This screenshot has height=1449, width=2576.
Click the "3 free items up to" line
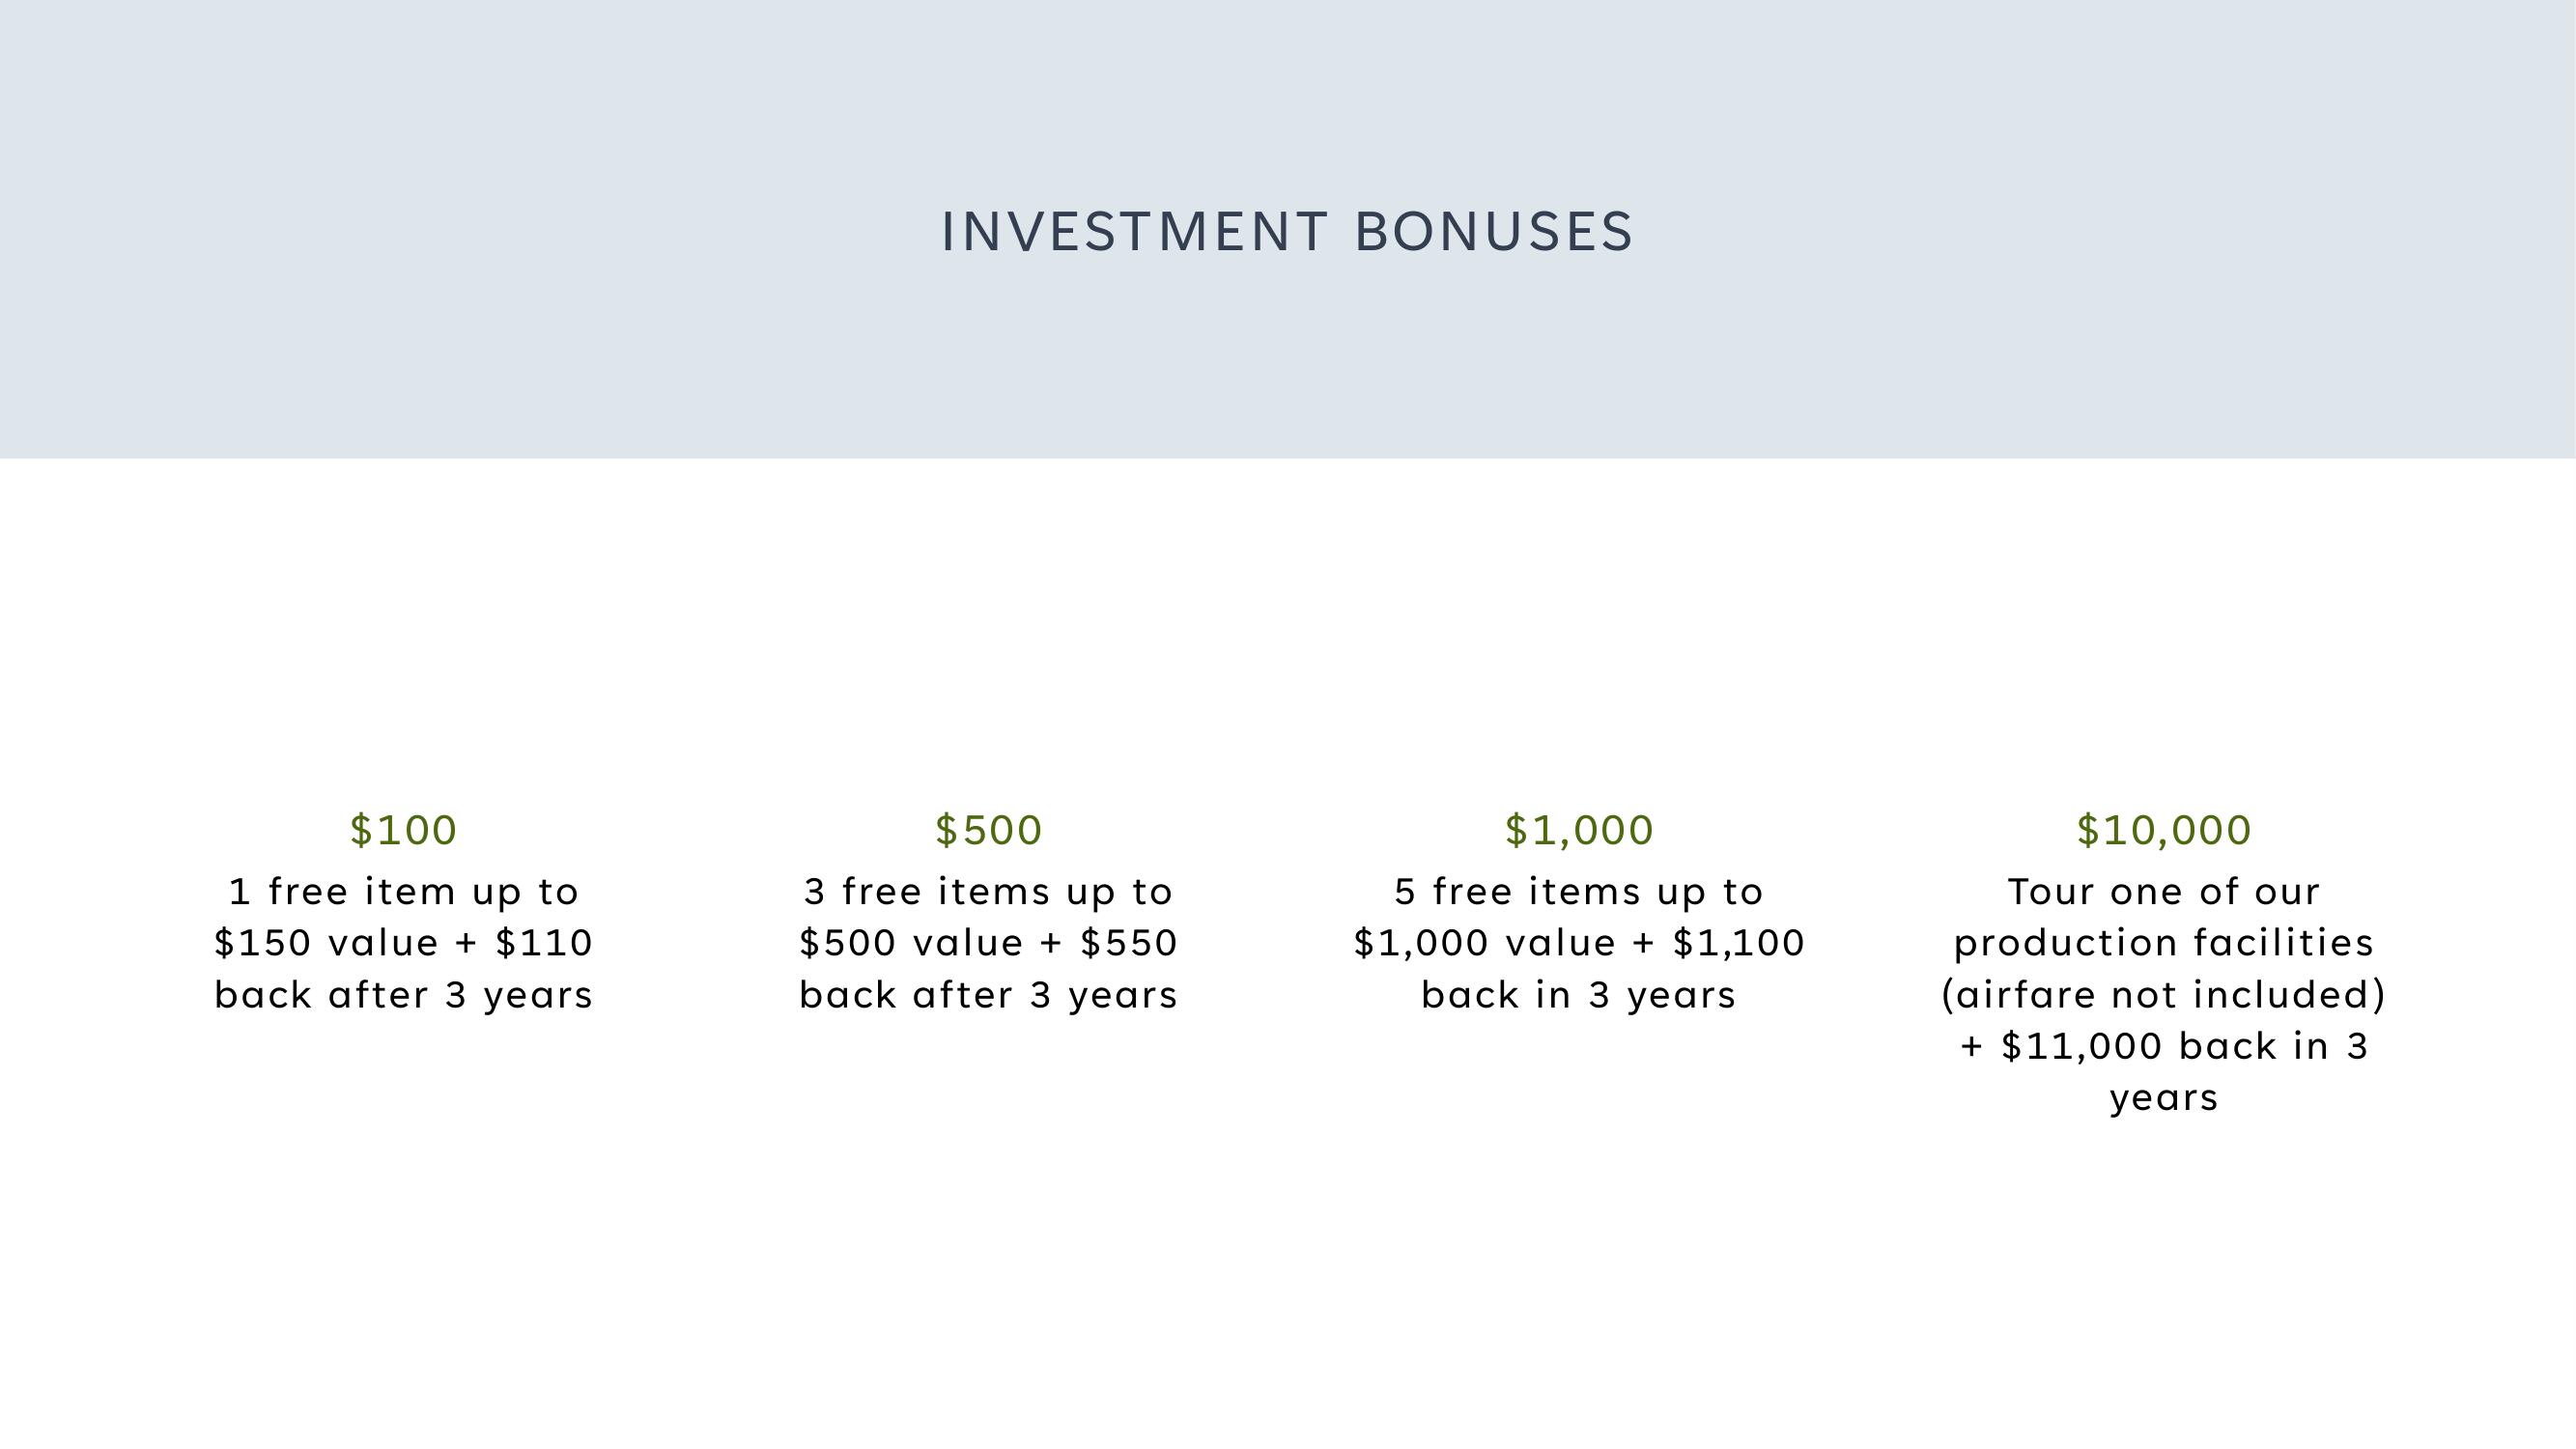coord(989,892)
